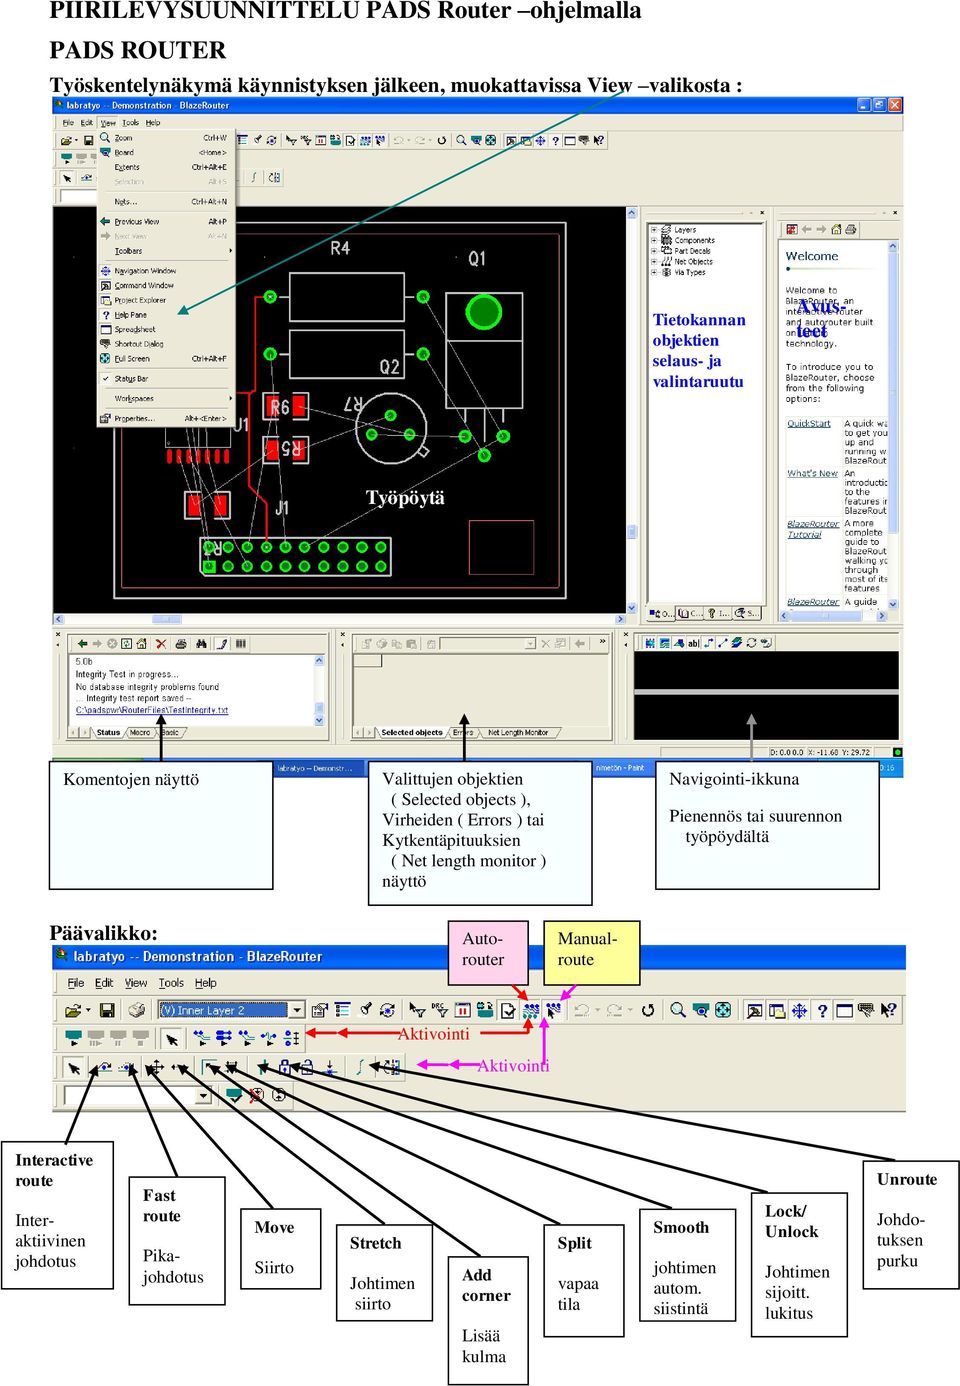This screenshot has height=1386, width=960.
Task: Select Basic tab in output window
Action: pyautogui.click(x=171, y=733)
